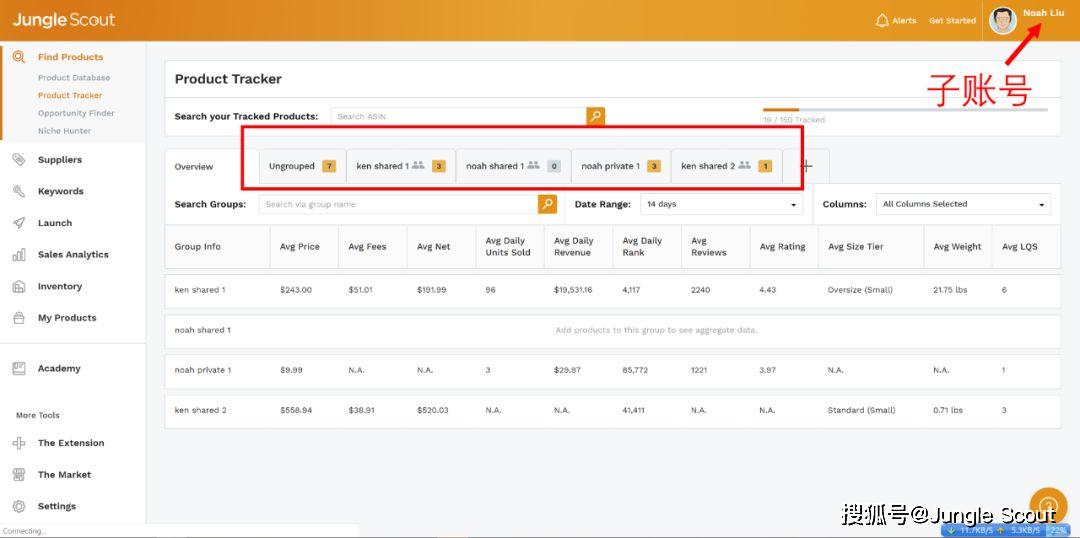Click the Settings gear icon
This screenshot has height=538, width=1080.
coord(19,506)
